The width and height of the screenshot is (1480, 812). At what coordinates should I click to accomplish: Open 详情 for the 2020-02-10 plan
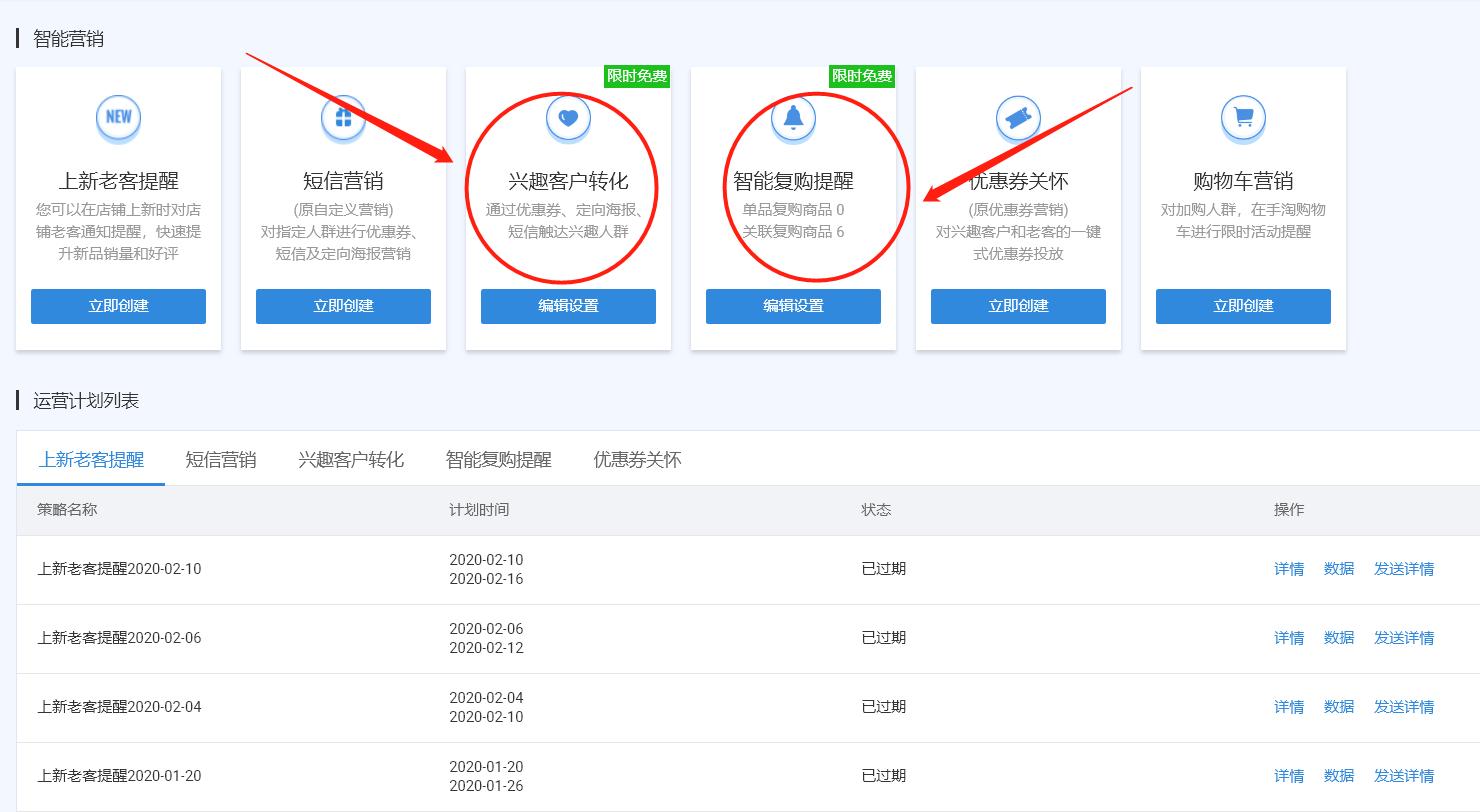coord(1289,569)
